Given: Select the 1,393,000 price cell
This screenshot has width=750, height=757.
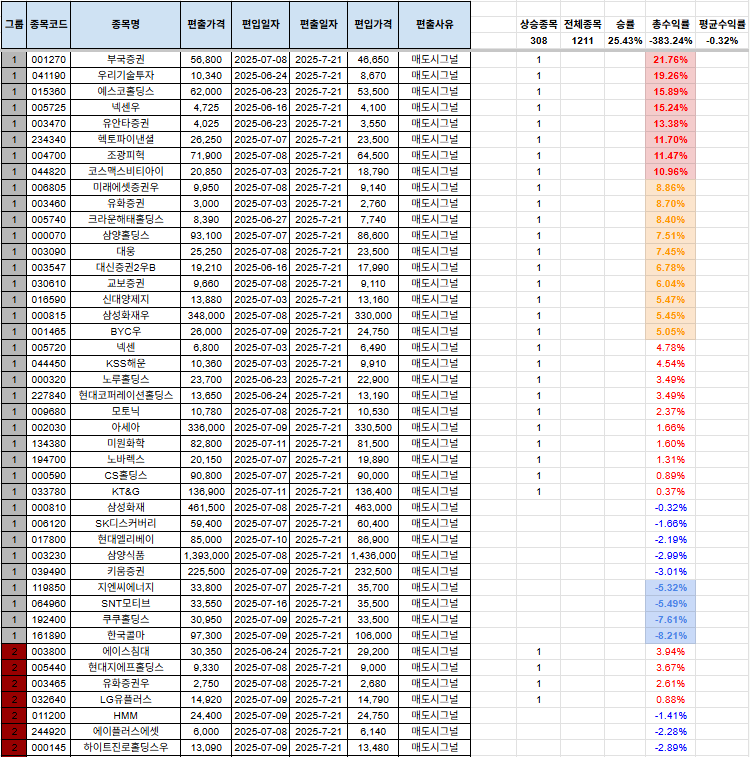Looking at the screenshot, I should click(206, 556).
